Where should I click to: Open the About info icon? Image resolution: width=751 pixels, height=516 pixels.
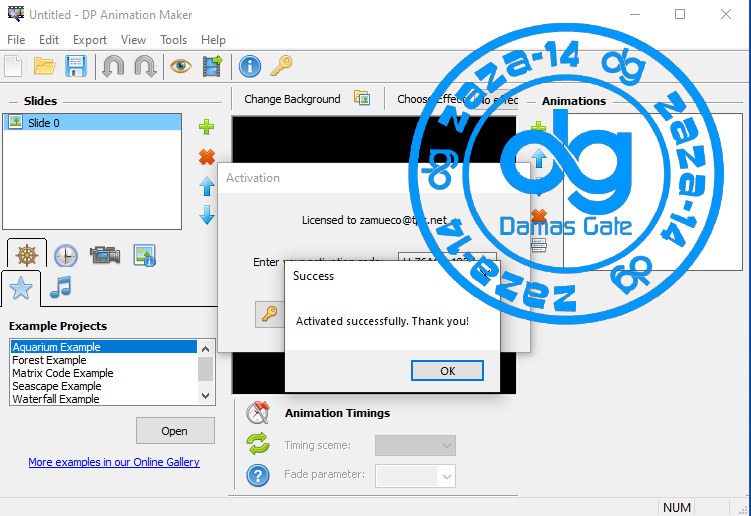click(250, 66)
